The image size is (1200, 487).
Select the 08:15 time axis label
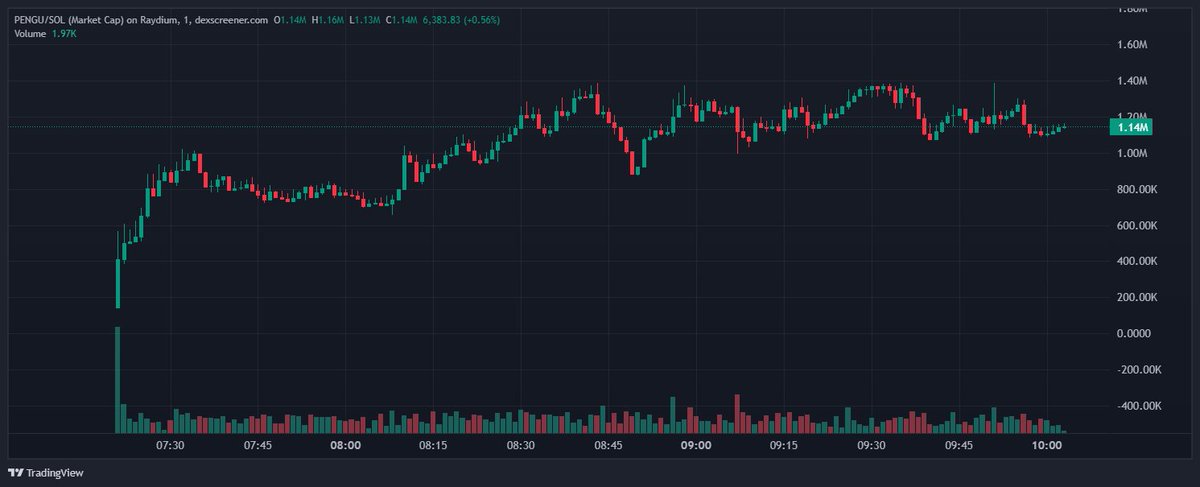(x=433, y=445)
